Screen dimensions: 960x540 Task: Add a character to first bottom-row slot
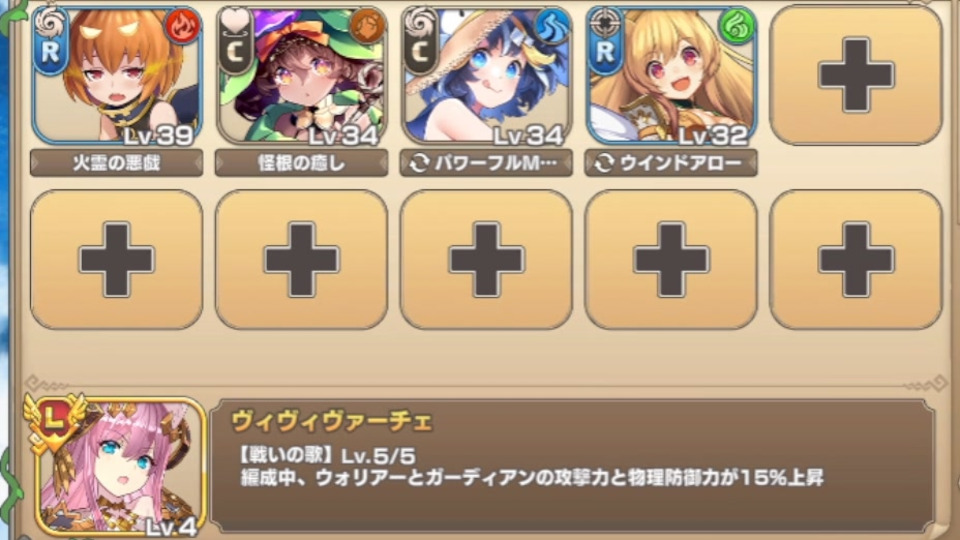point(116,260)
